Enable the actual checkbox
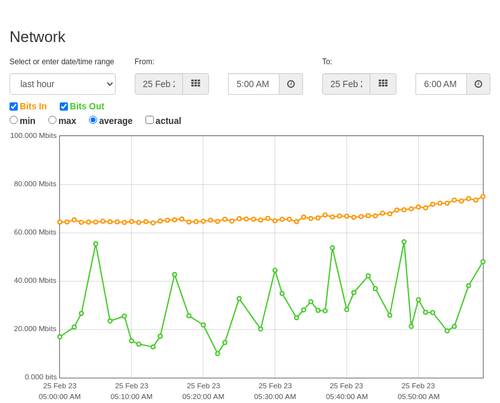The image size is (500, 403). pyautogui.click(x=149, y=120)
